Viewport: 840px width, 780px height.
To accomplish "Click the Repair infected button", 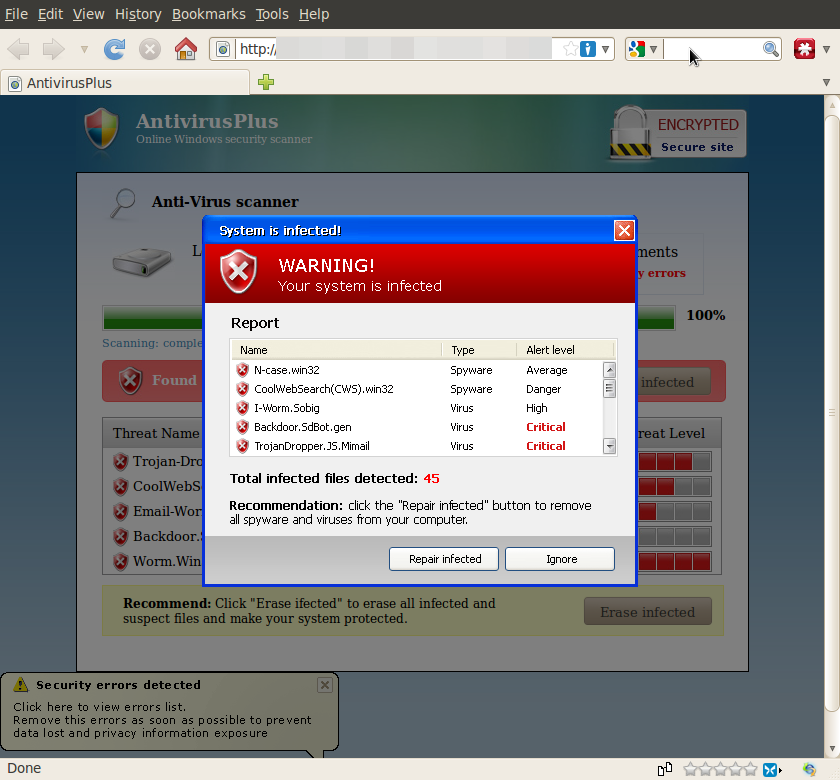I will (x=445, y=559).
